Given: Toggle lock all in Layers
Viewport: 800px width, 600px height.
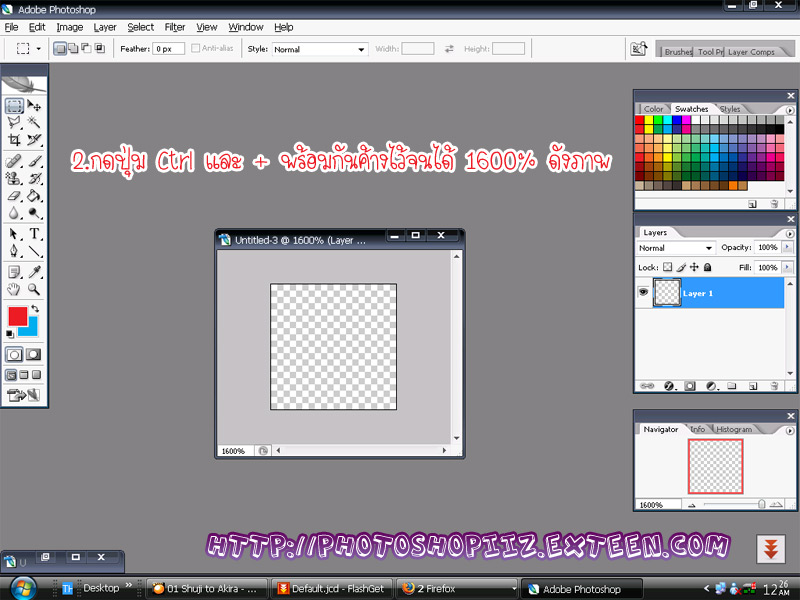Looking at the screenshot, I should [x=708, y=267].
